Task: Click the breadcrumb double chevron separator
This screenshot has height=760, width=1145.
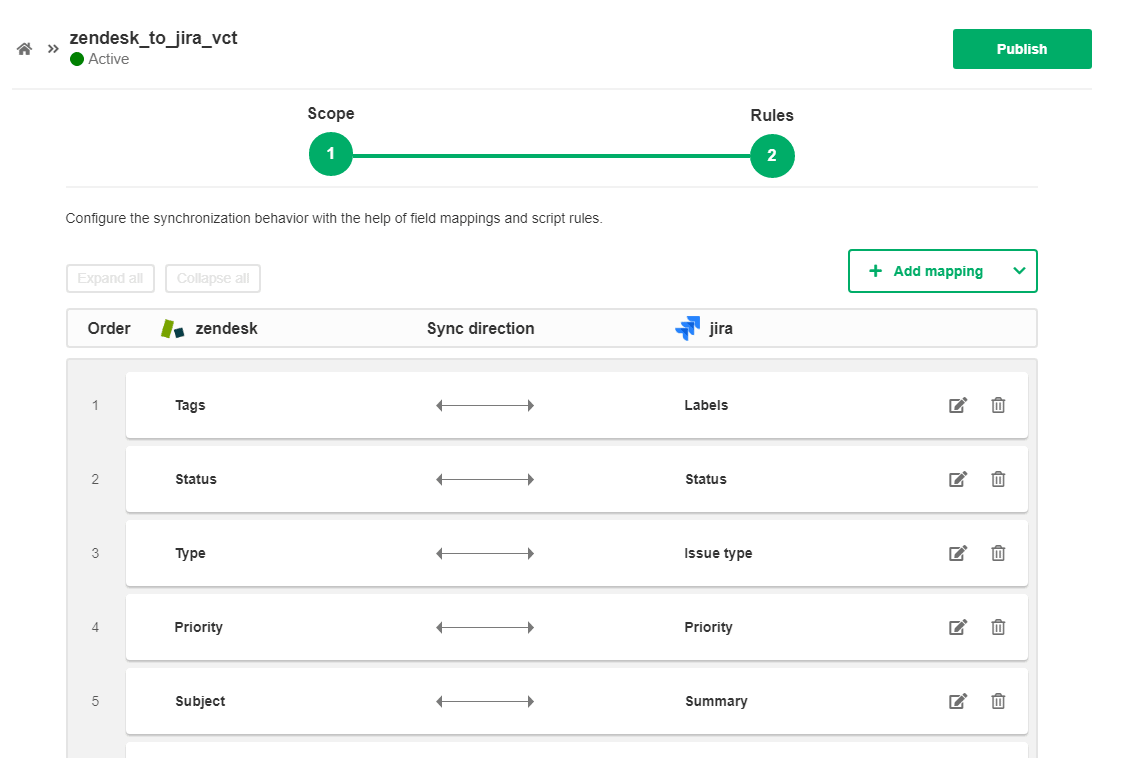Action: tap(53, 49)
